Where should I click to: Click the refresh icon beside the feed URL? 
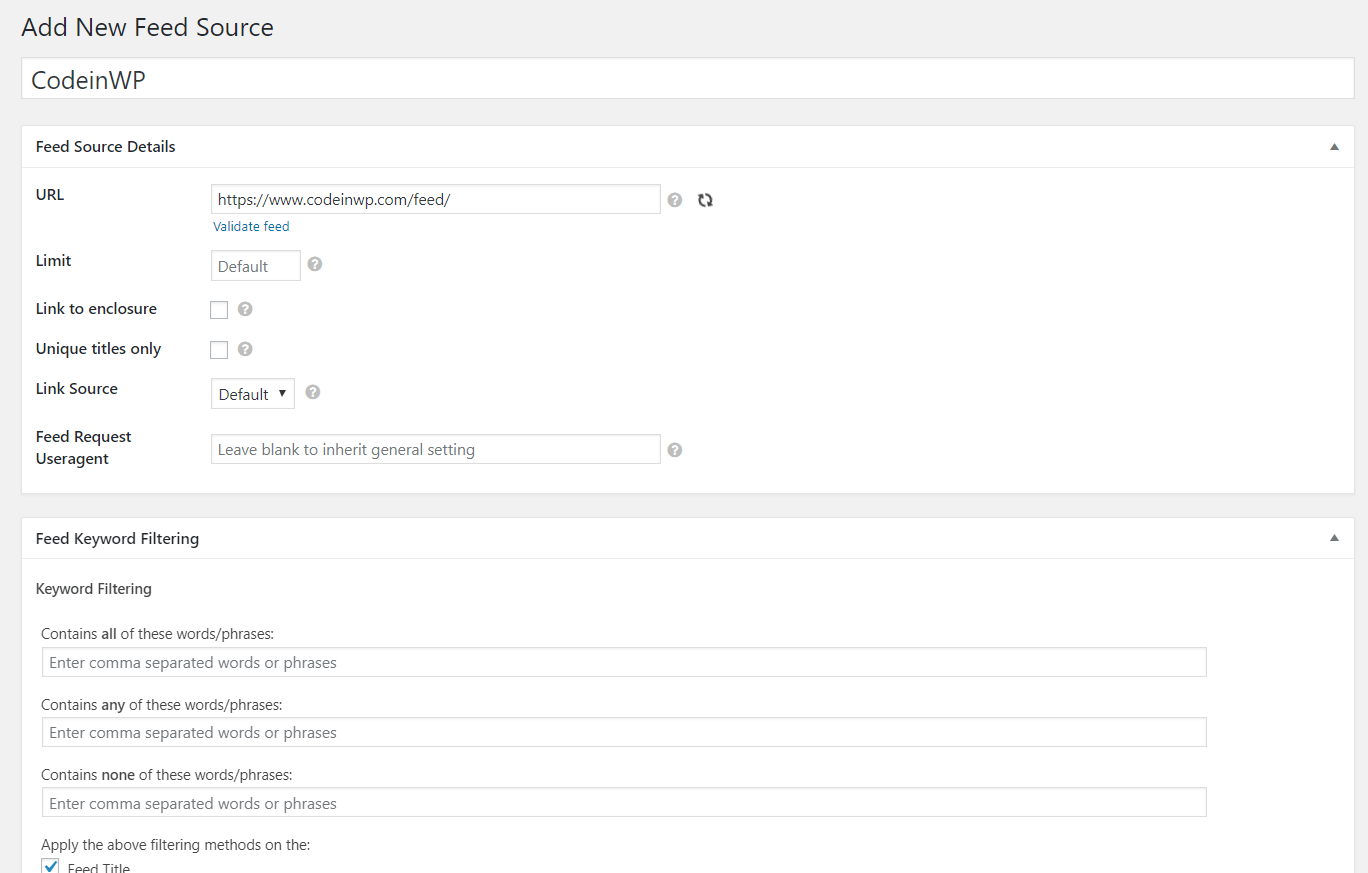pos(705,200)
